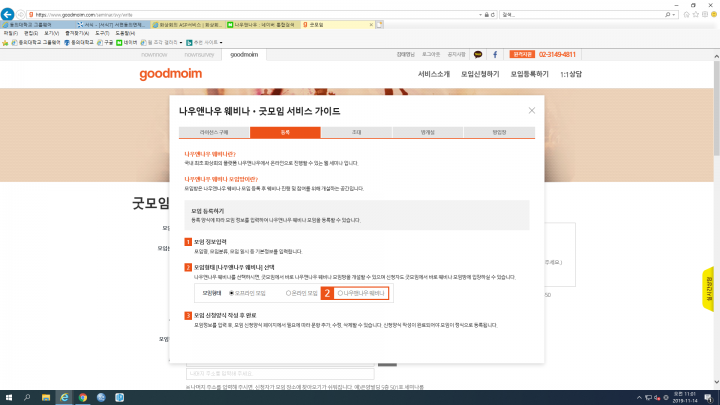The height and width of the screenshot is (405, 720).
Task: Open the 파일(F) menu
Action: 11,34
